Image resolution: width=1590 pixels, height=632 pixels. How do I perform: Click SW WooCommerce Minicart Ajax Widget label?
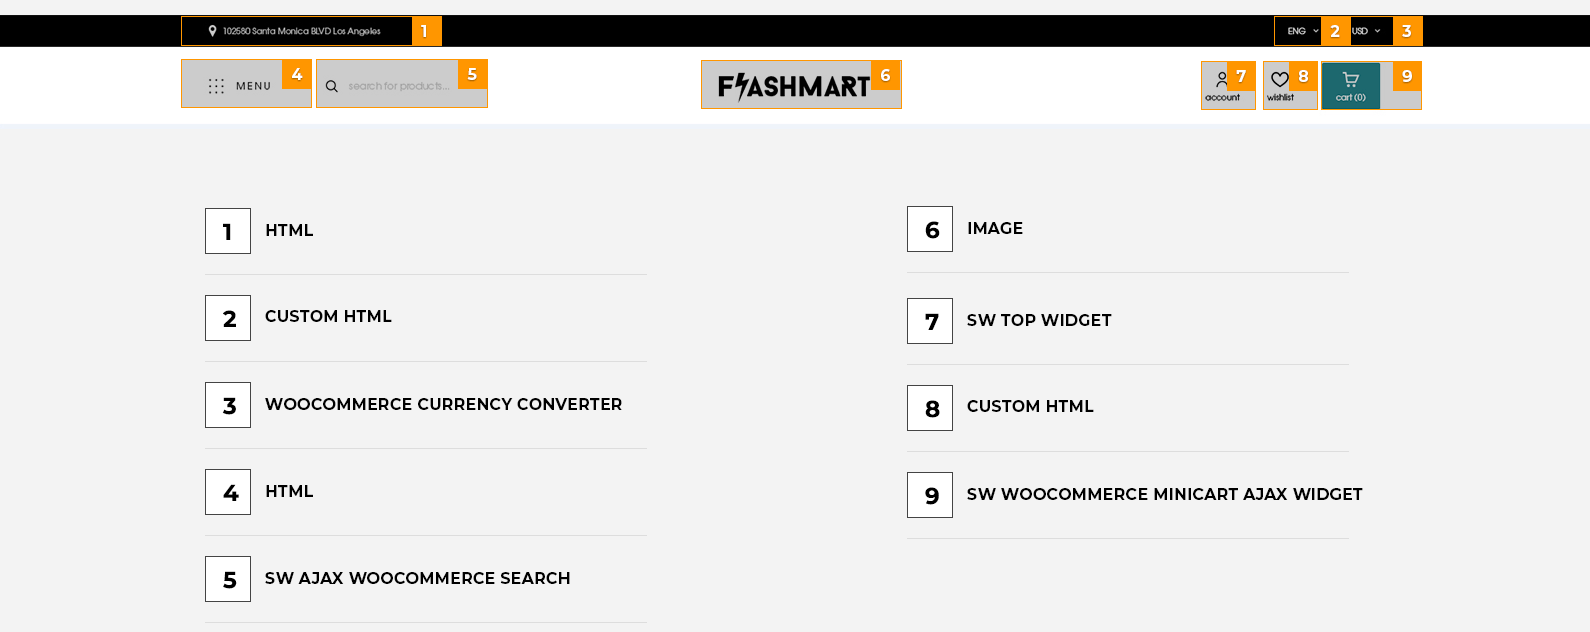point(1164,495)
